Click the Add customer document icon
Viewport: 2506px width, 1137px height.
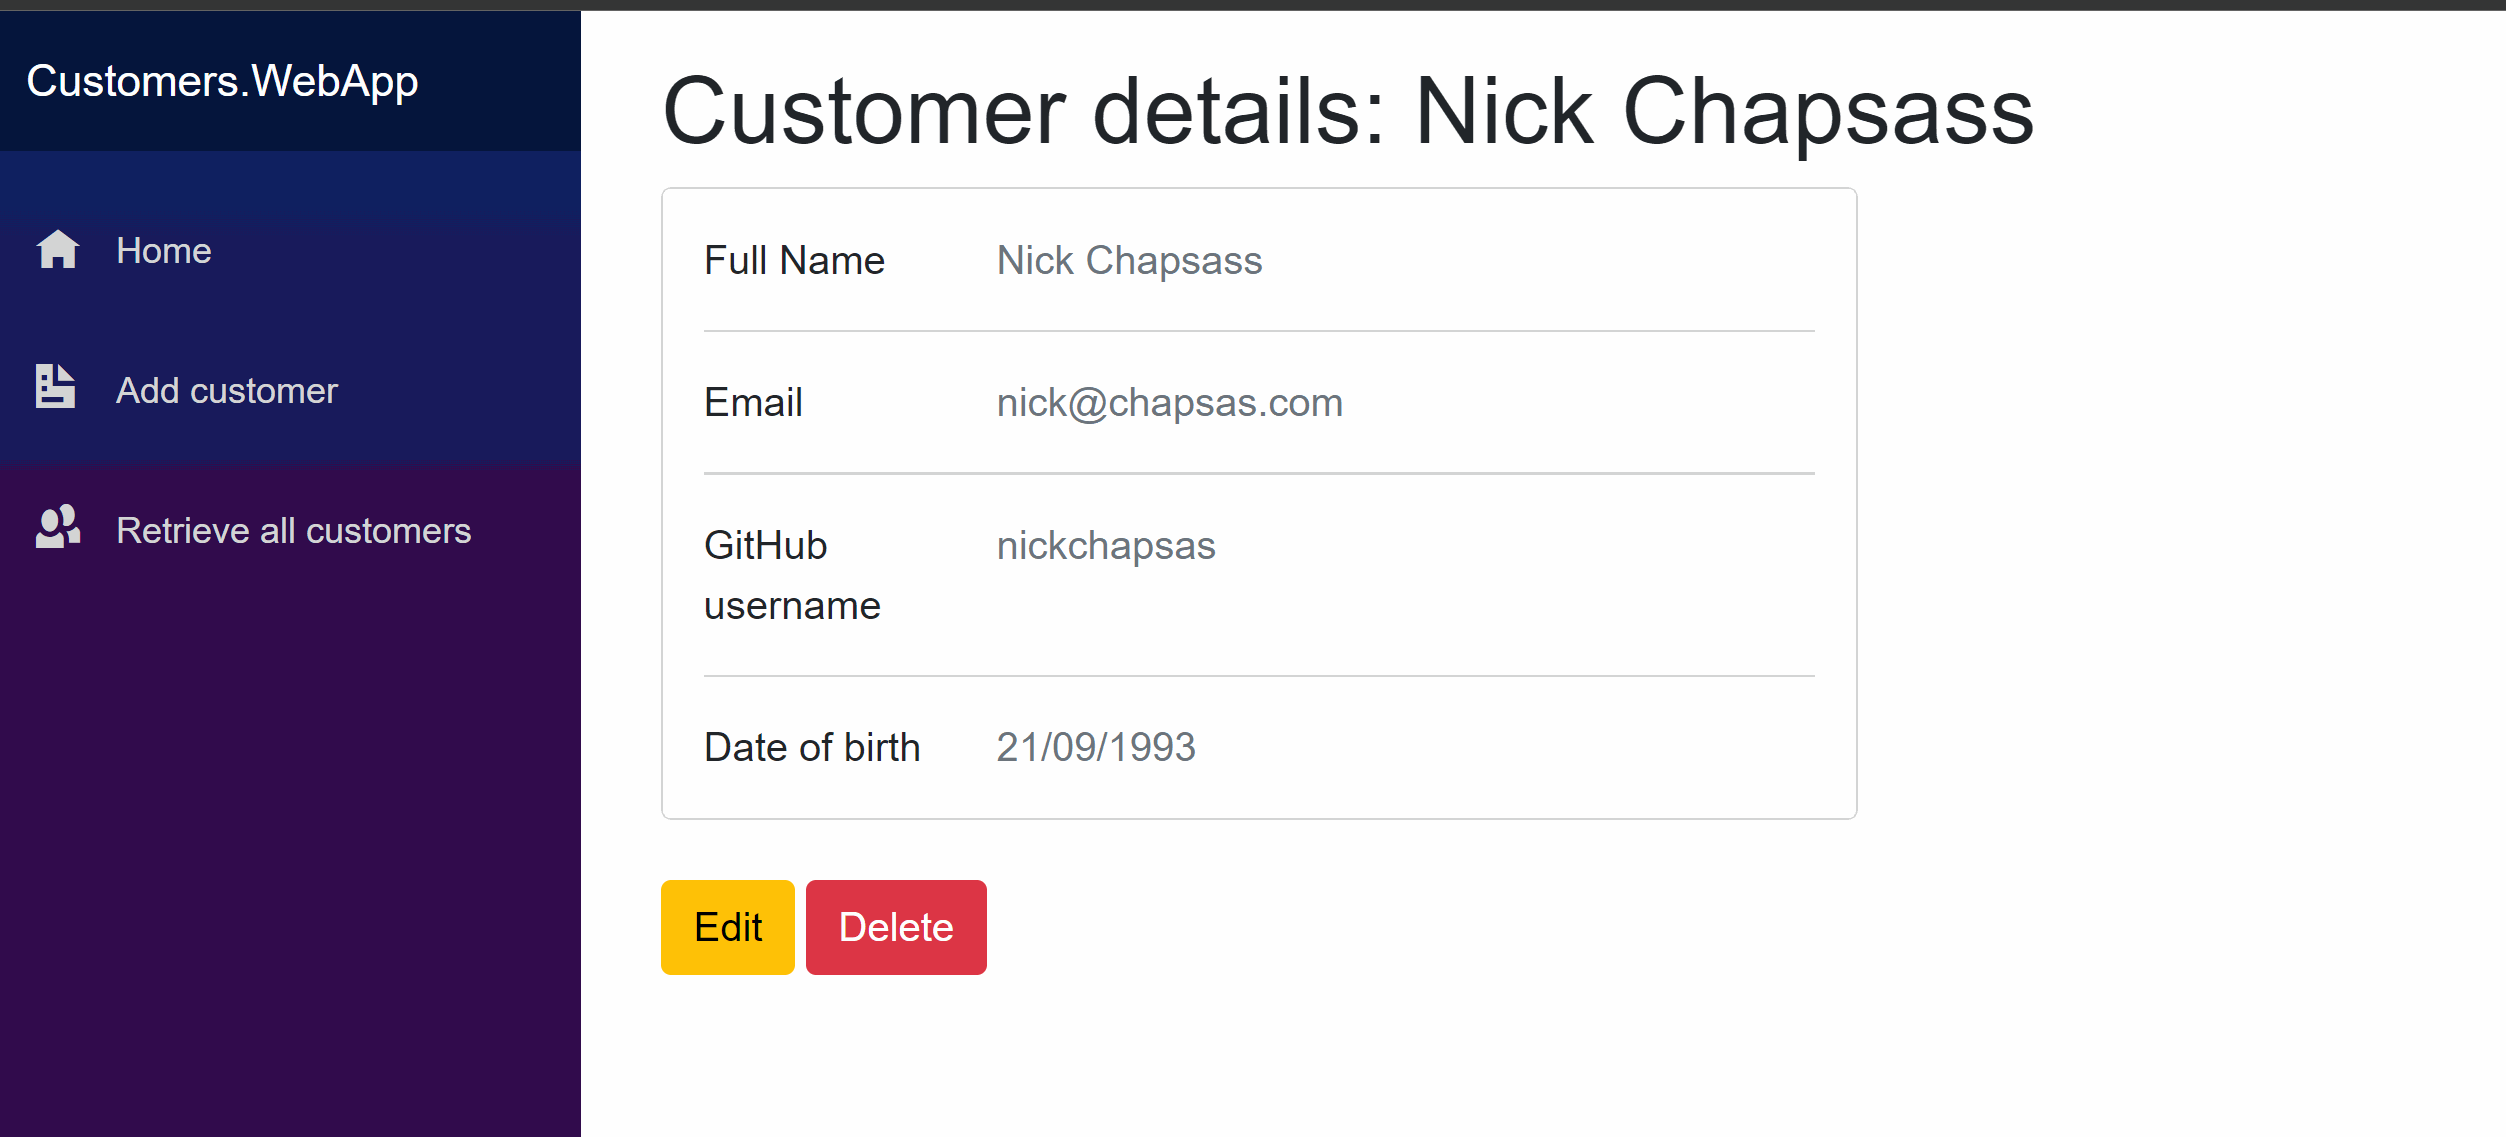pyautogui.click(x=56, y=387)
